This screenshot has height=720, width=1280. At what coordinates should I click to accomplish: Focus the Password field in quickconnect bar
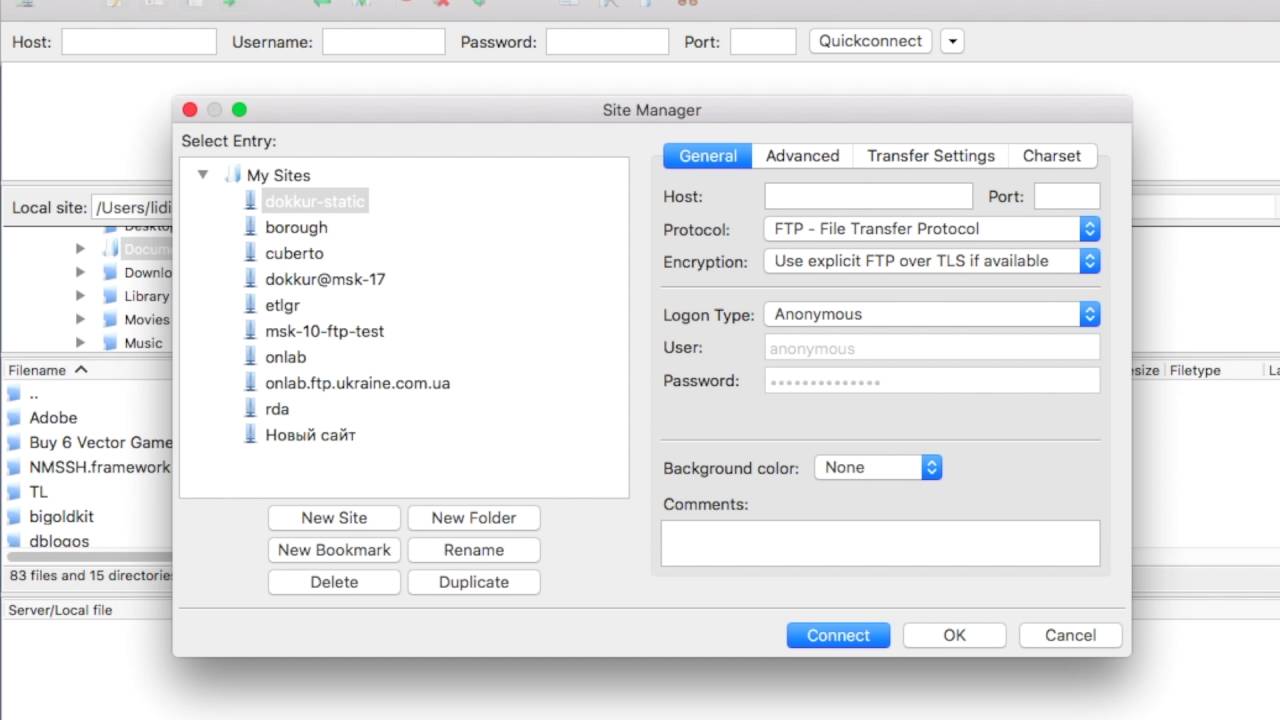pyautogui.click(x=607, y=42)
